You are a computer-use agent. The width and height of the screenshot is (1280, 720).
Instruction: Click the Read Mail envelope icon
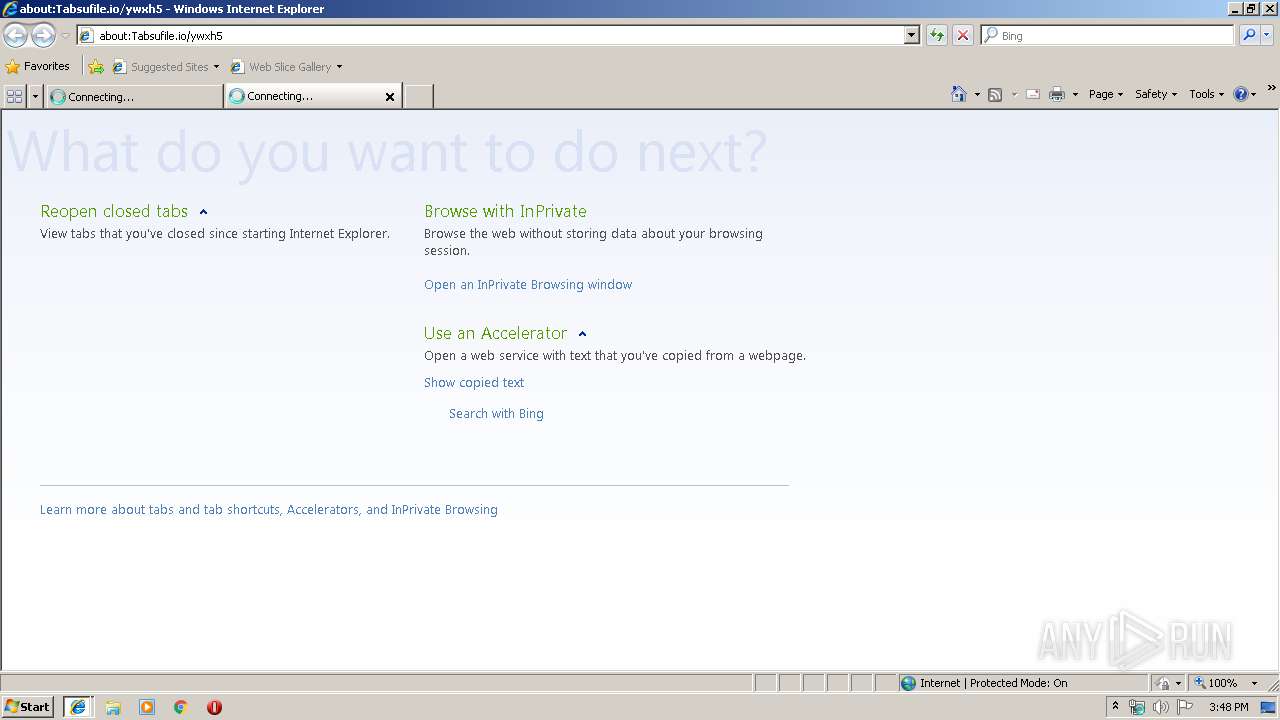pyautogui.click(x=1033, y=94)
